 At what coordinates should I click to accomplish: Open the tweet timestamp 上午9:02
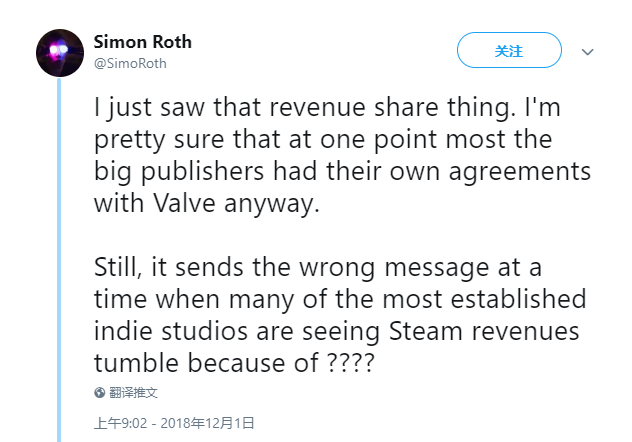point(121,423)
